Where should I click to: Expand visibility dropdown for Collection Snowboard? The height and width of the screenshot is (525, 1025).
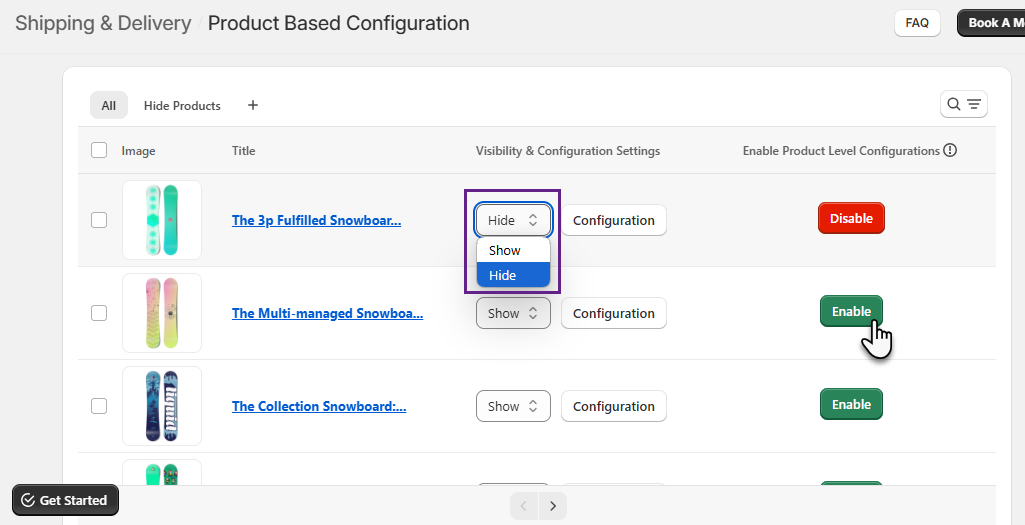[x=513, y=406]
